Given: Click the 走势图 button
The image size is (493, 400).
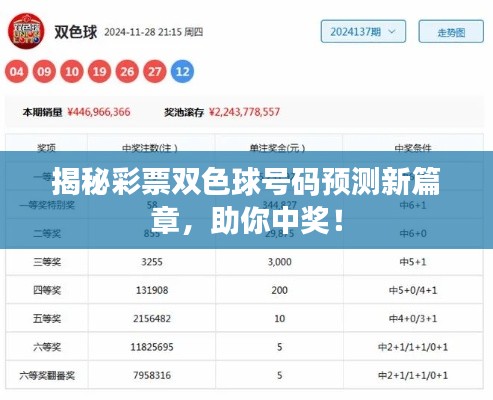Looking at the screenshot, I should click(x=451, y=32).
